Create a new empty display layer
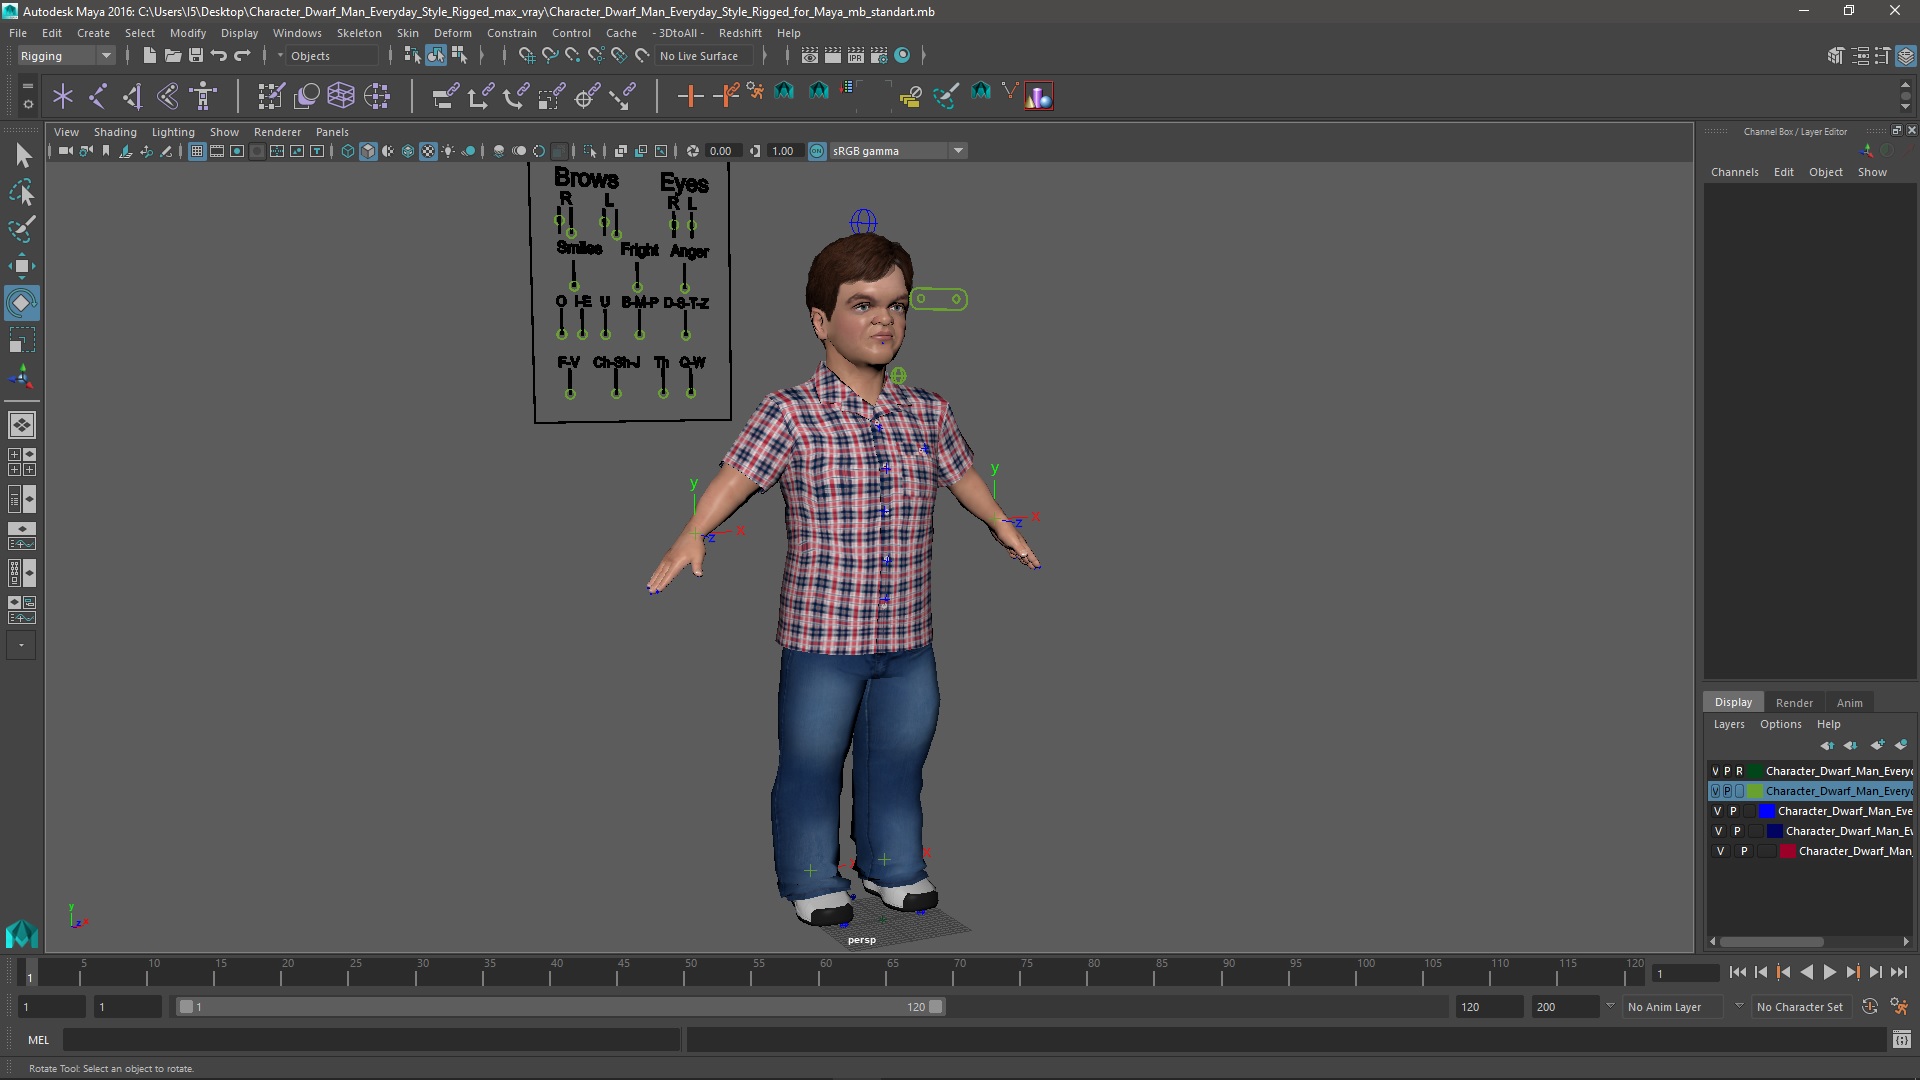 (x=1877, y=745)
